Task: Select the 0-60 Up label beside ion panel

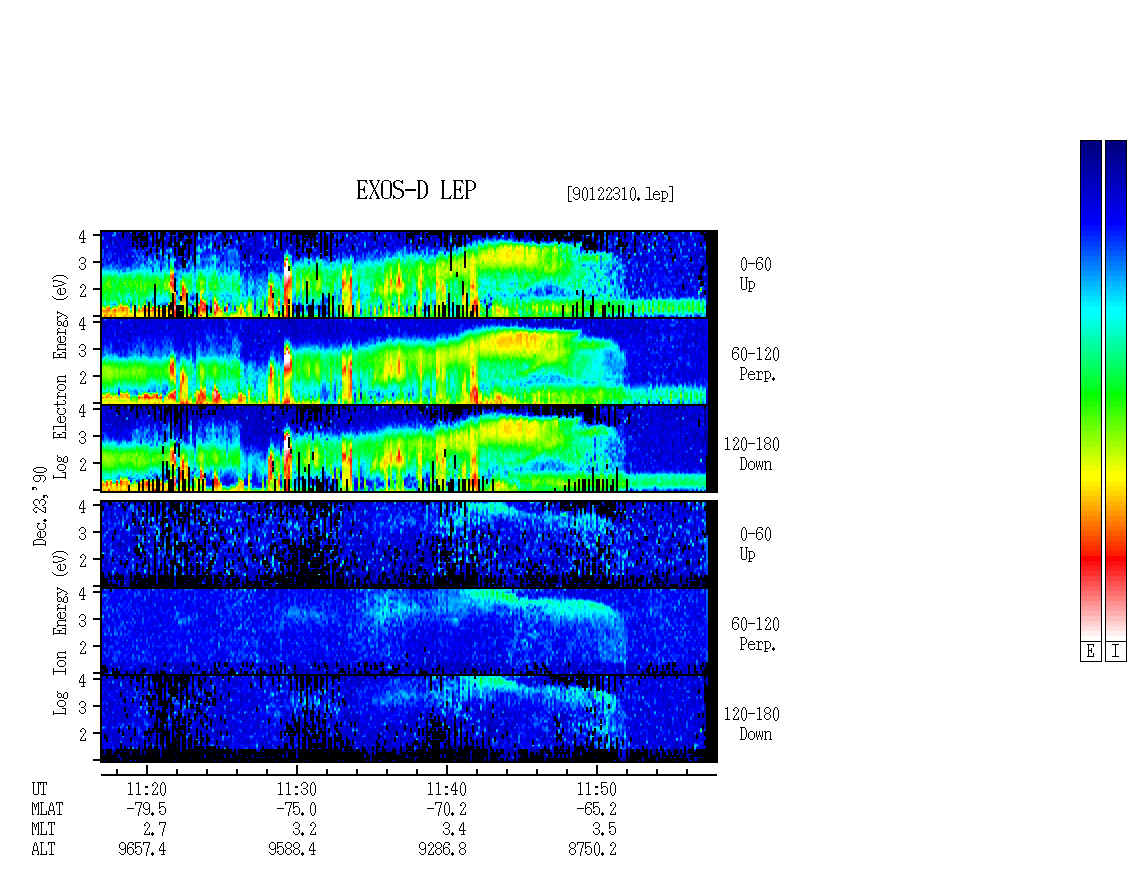Action: 755,544
